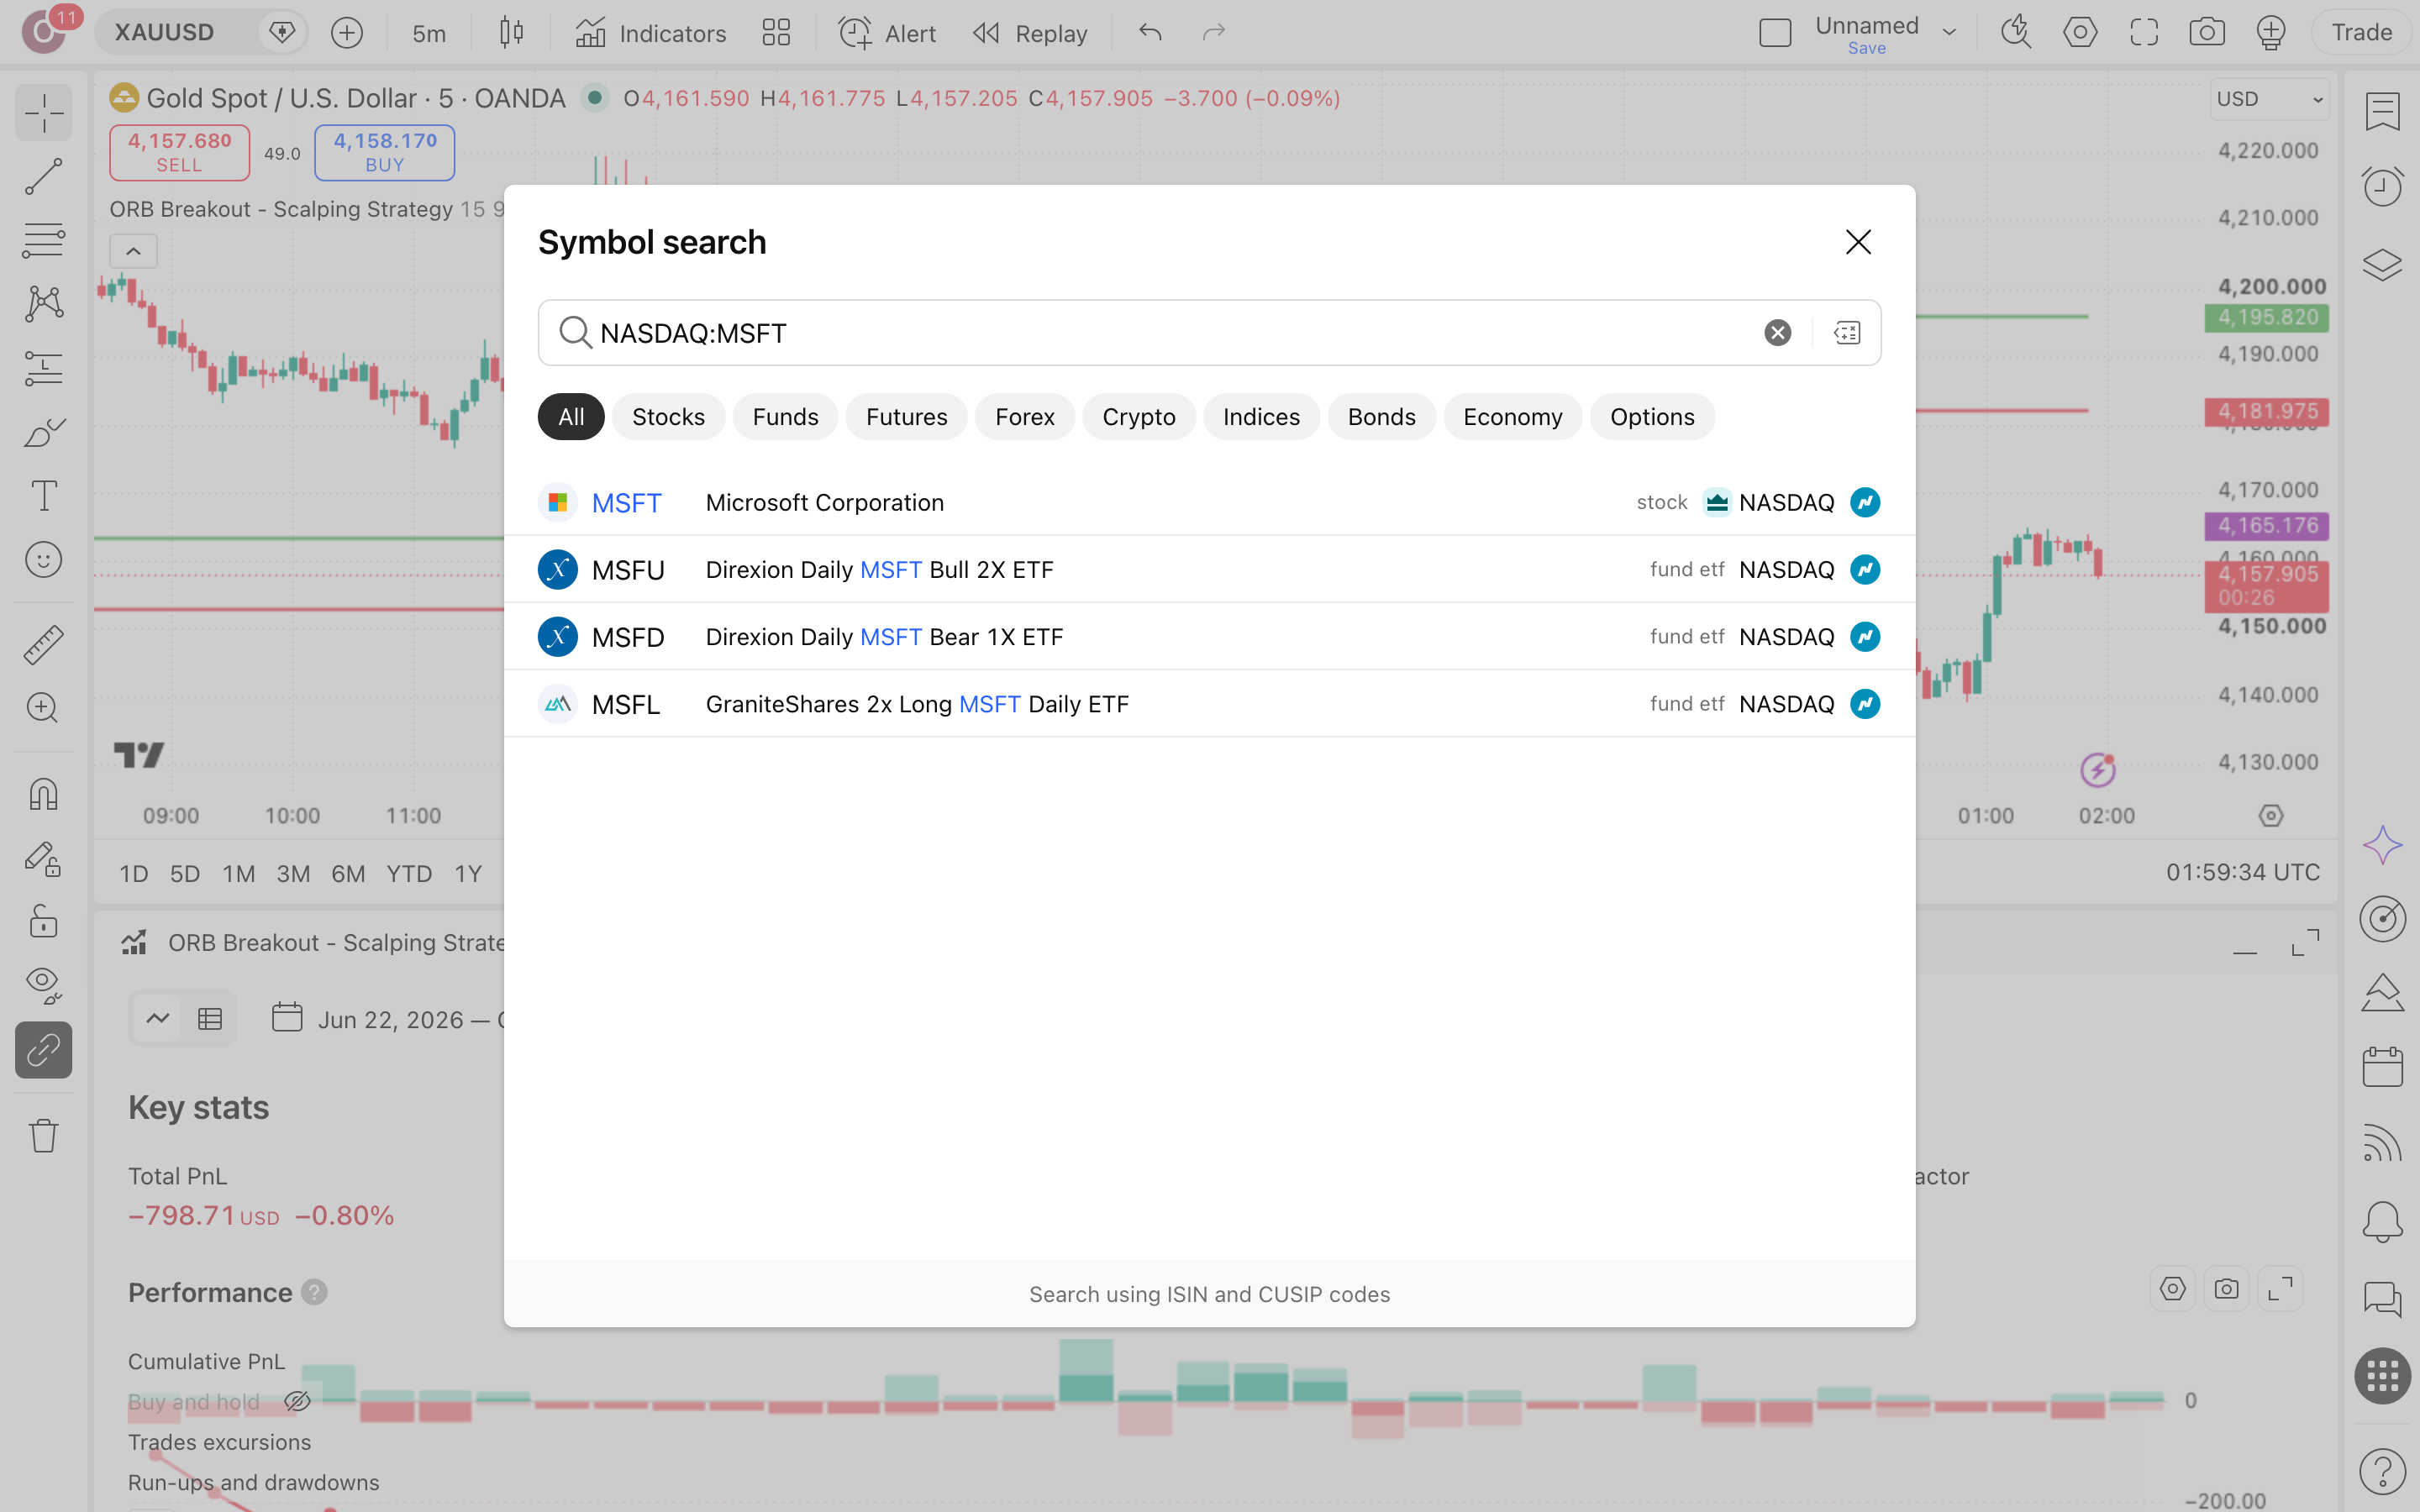Click the Trade button
Viewport: 2420px width, 1512px height.
click(2362, 33)
